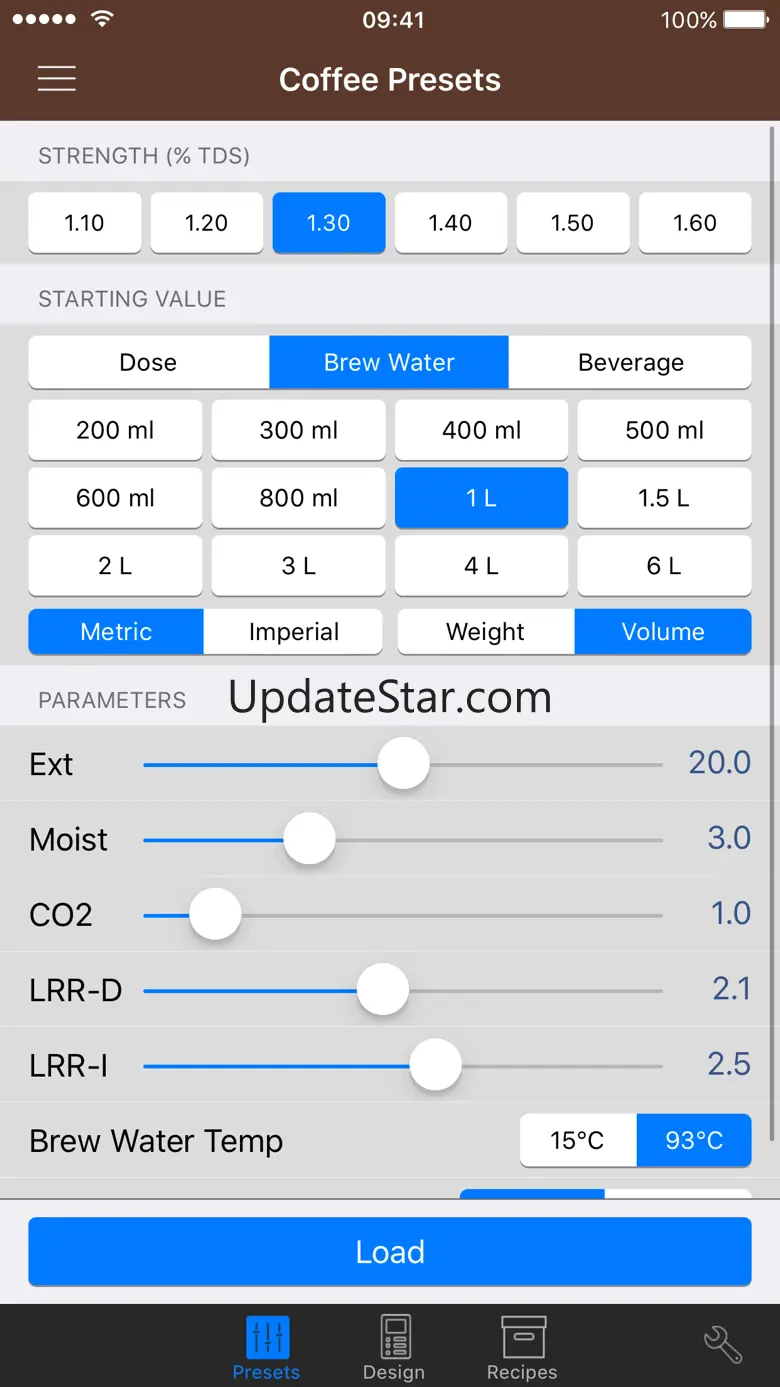Open the hamburger menu icon
The height and width of the screenshot is (1387, 780).
(57, 79)
